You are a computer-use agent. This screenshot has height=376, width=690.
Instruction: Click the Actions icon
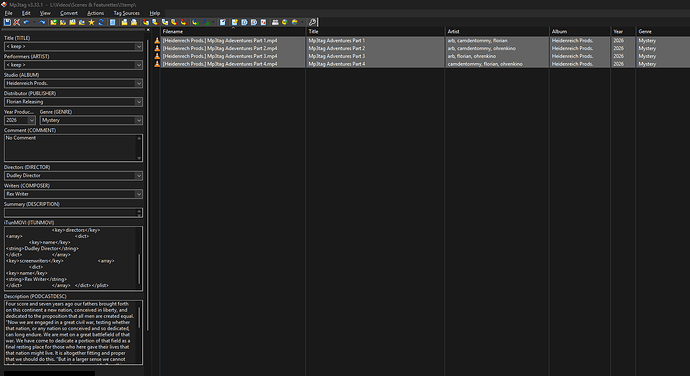pos(195,22)
